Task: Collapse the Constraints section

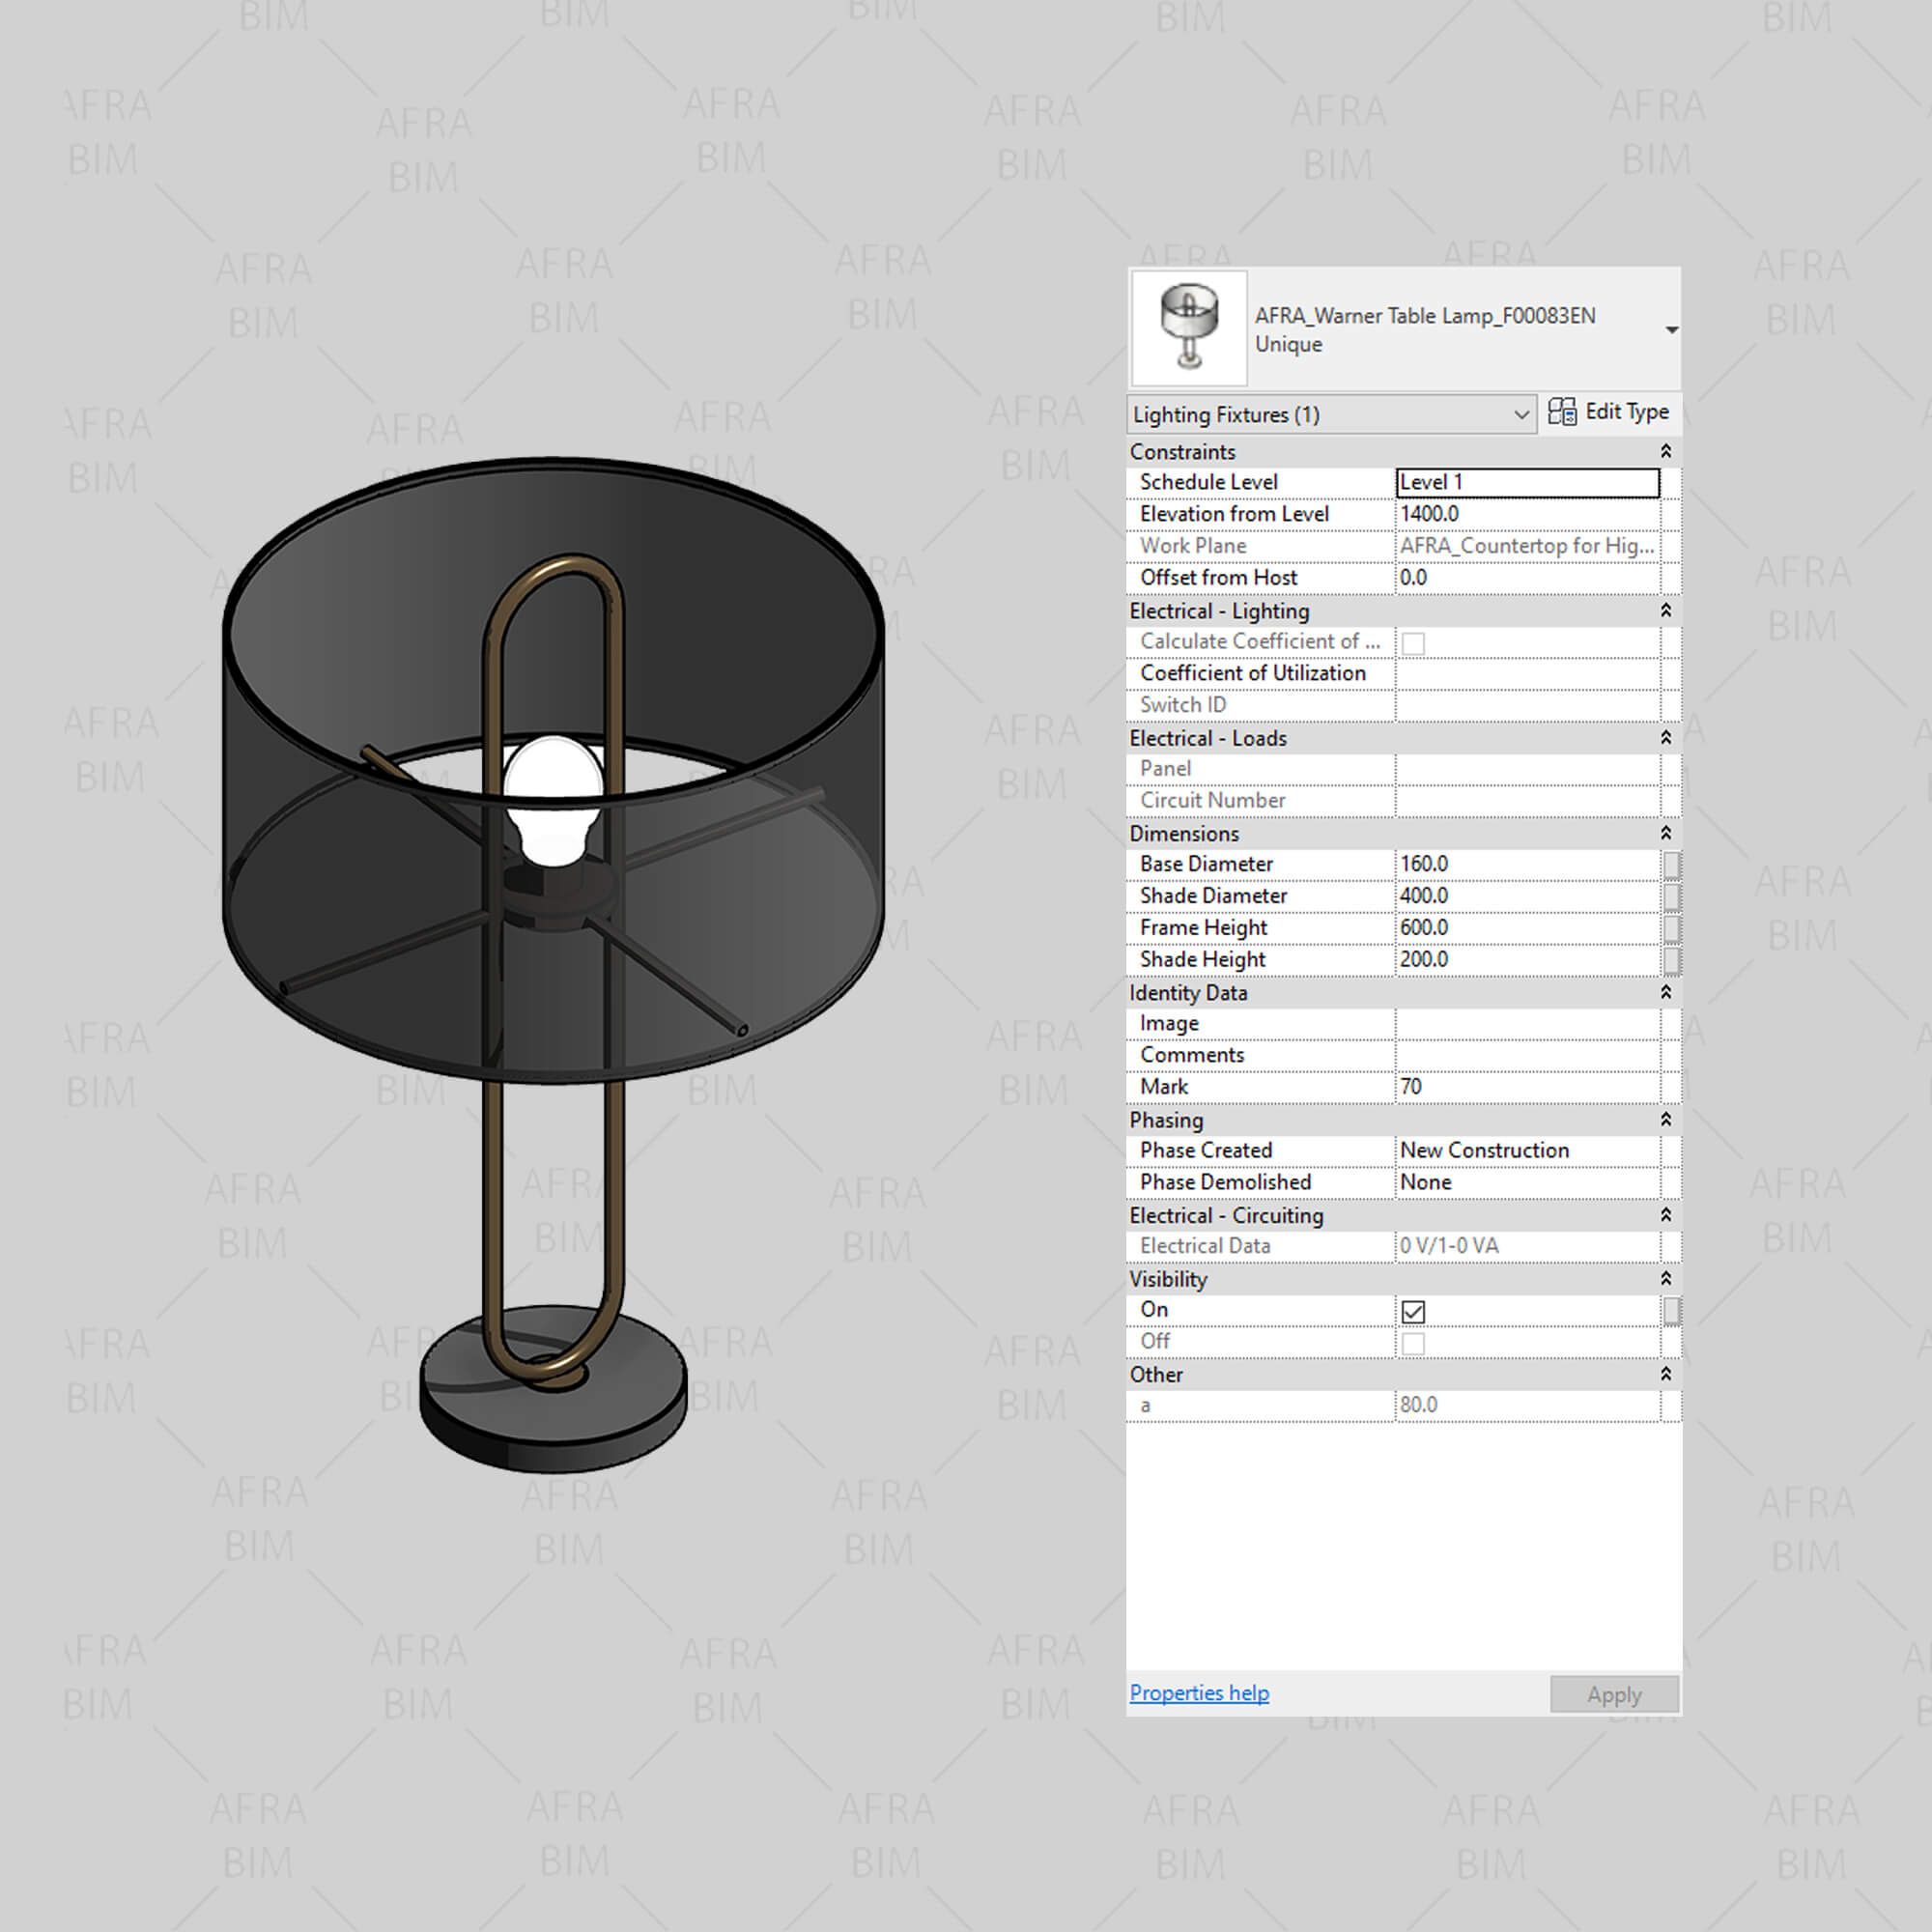Action: coord(1666,452)
